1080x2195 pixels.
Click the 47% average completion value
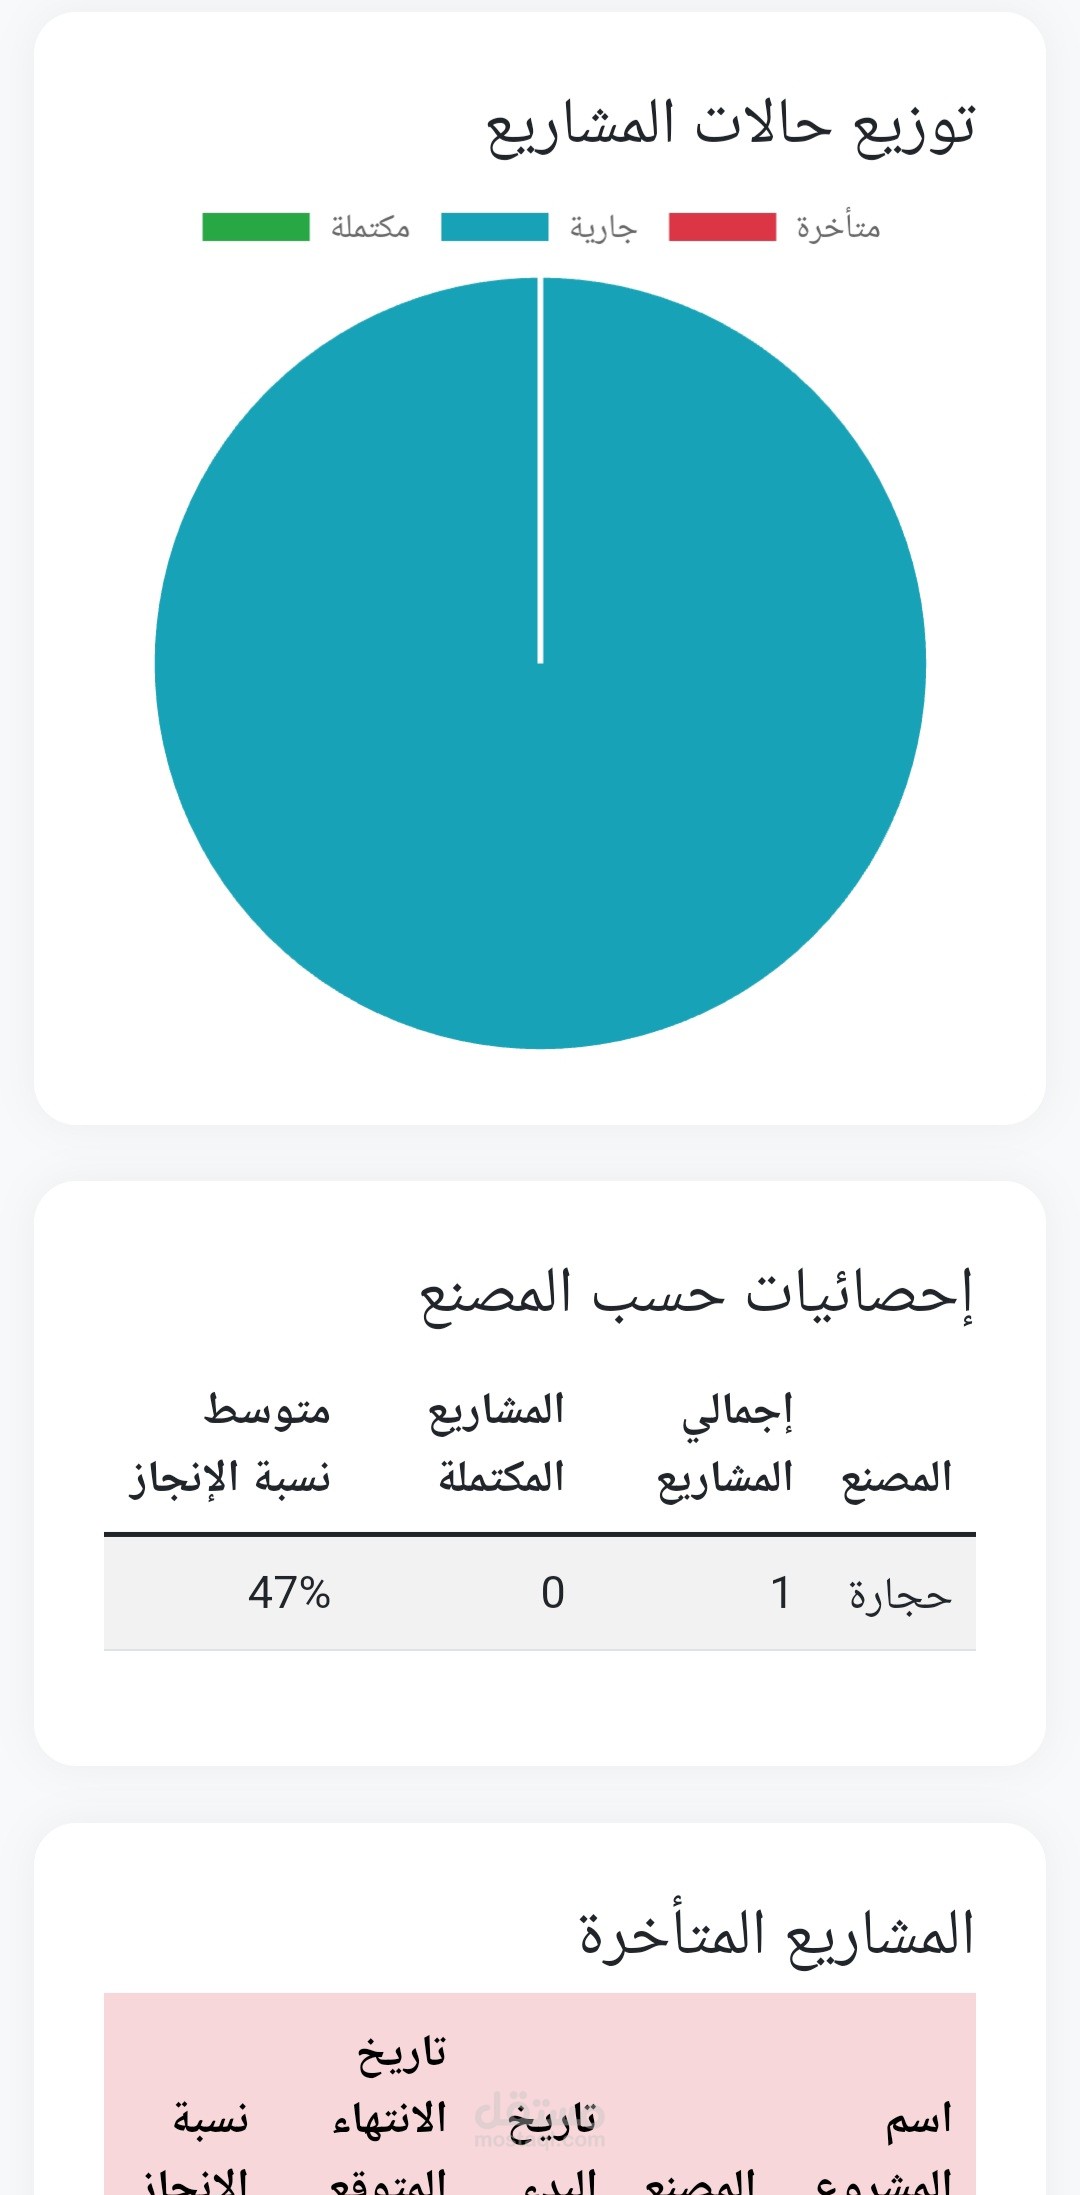289,1593
